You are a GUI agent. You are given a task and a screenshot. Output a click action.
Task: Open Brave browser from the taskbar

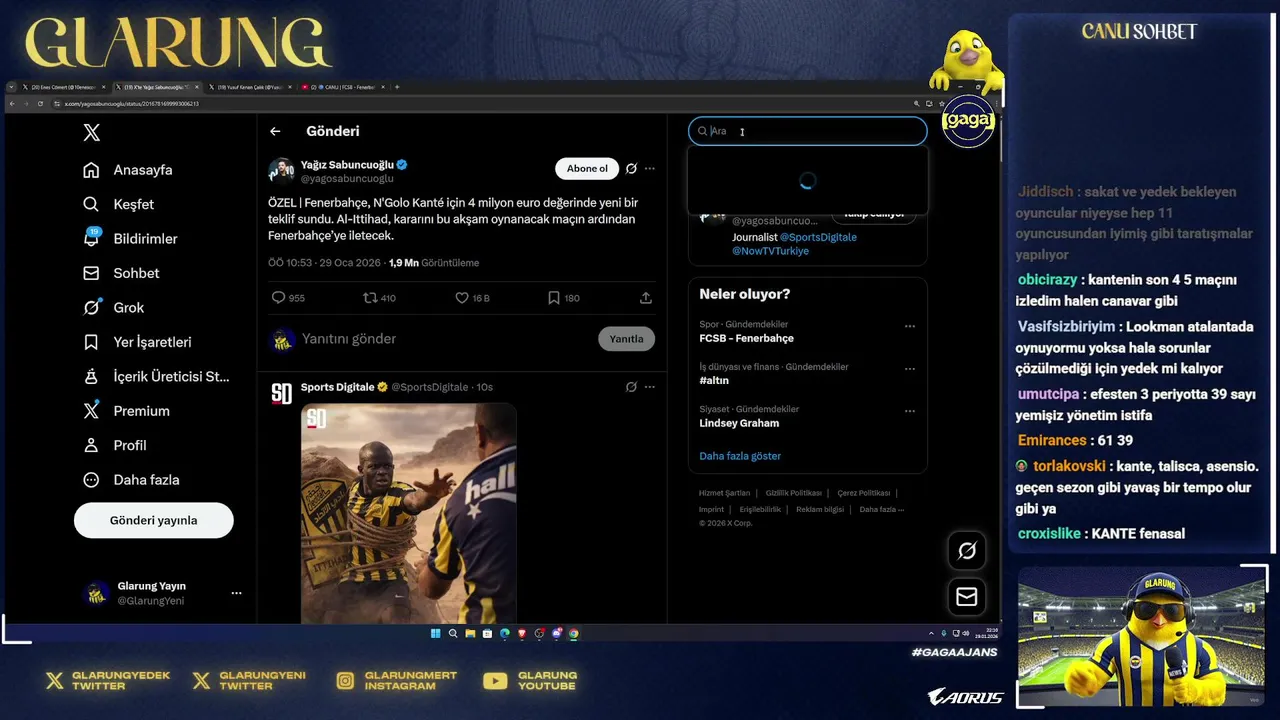point(522,633)
